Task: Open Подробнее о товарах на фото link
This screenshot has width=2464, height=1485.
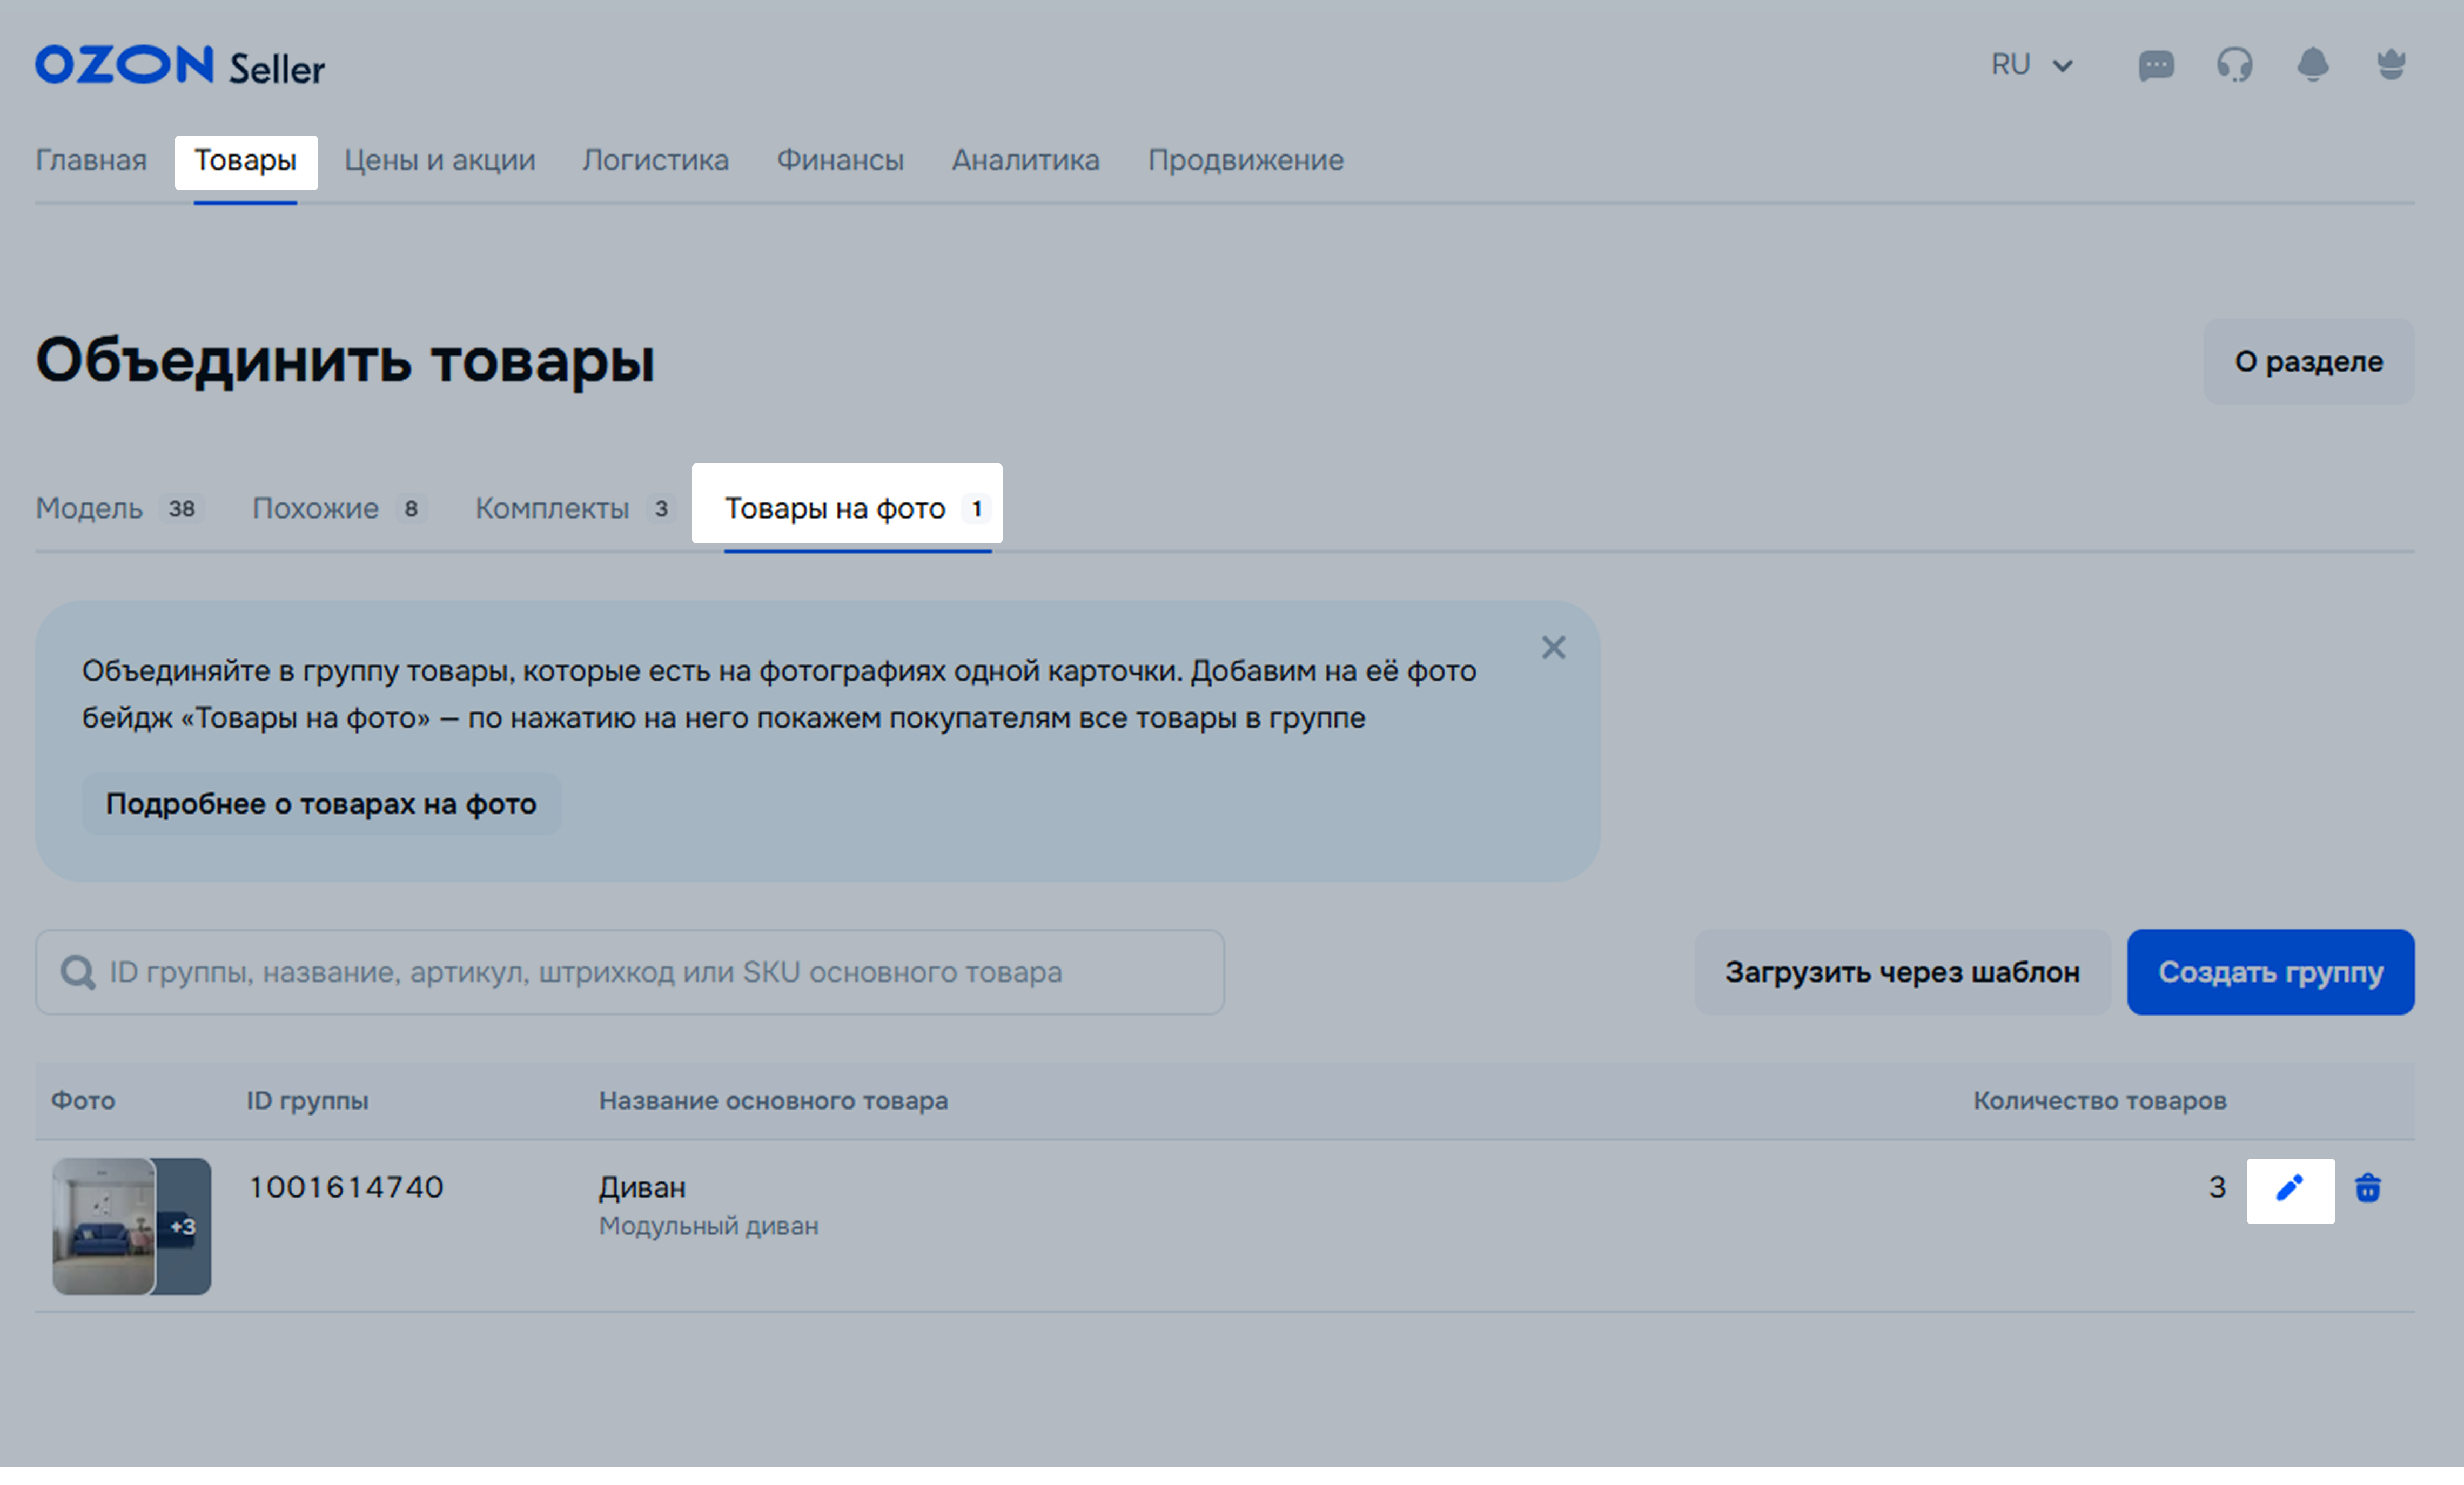Action: pyautogui.click(x=321, y=804)
